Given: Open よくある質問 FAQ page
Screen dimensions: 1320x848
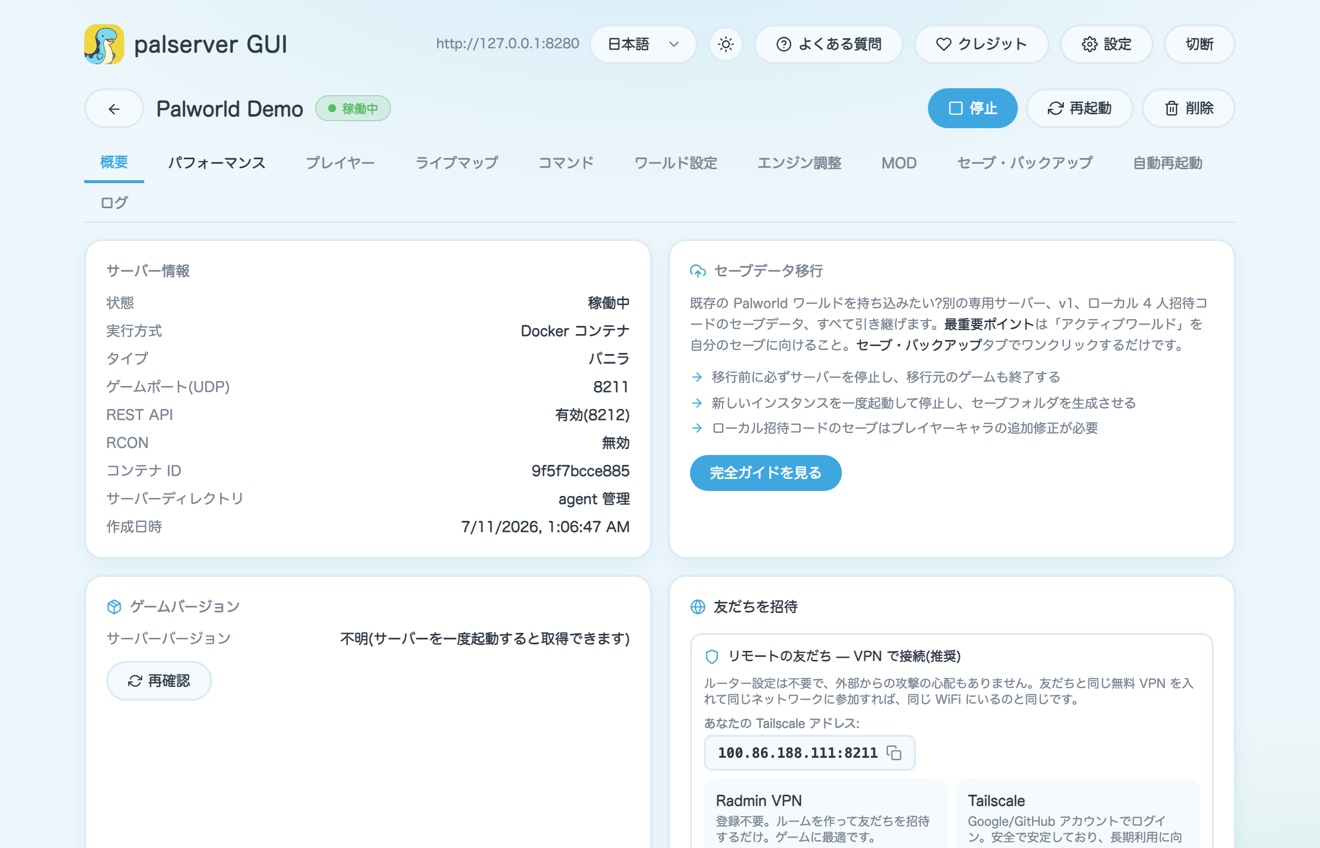Looking at the screenshot, I should click(829, 44).
